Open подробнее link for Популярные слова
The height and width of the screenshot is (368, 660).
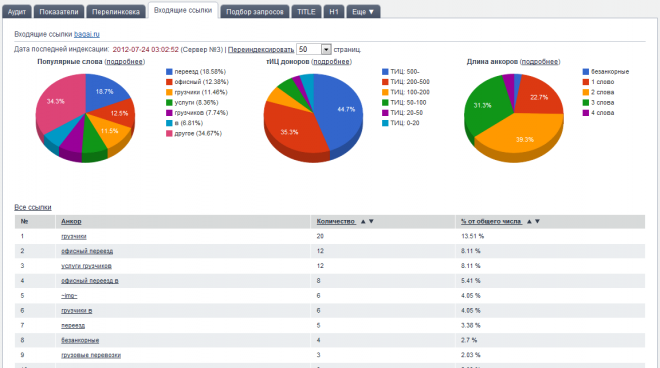click(125, 62)
